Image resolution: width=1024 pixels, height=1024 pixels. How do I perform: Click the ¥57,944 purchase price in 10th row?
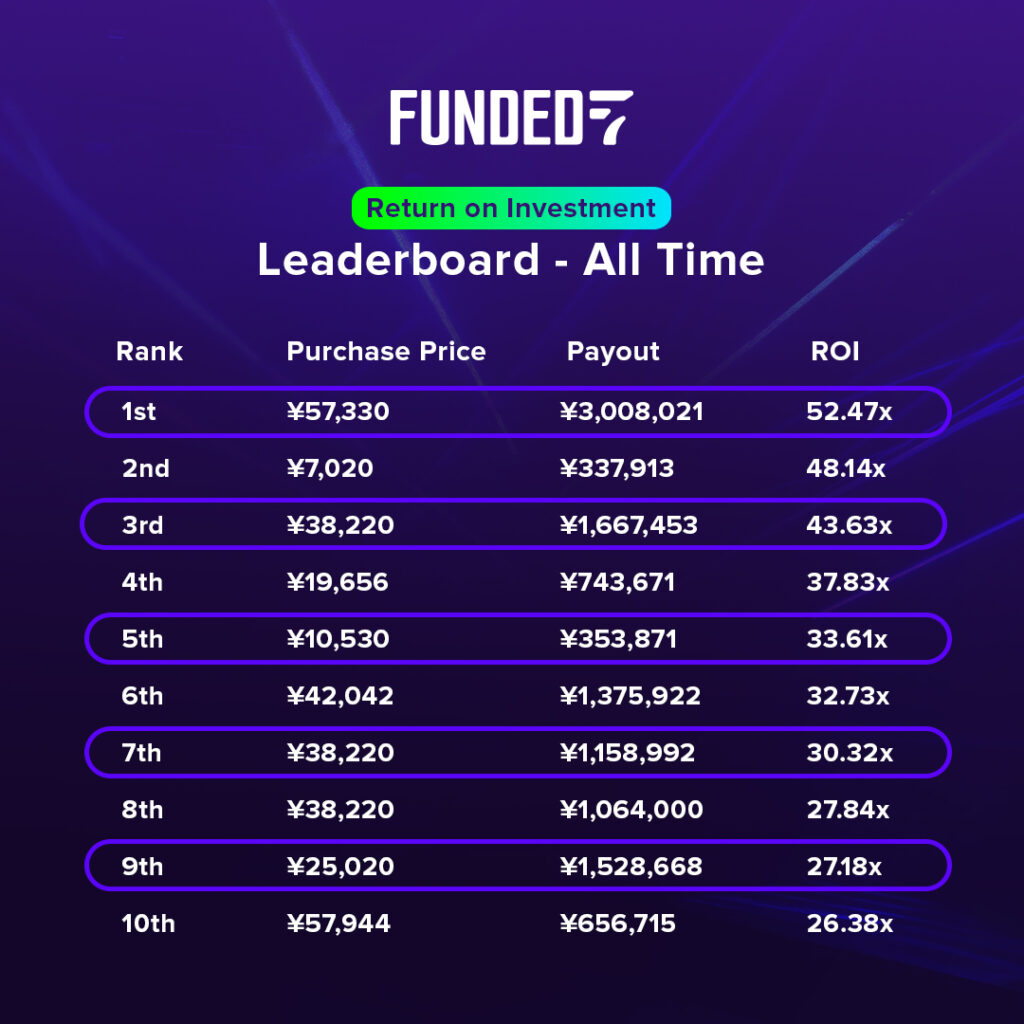339,923
